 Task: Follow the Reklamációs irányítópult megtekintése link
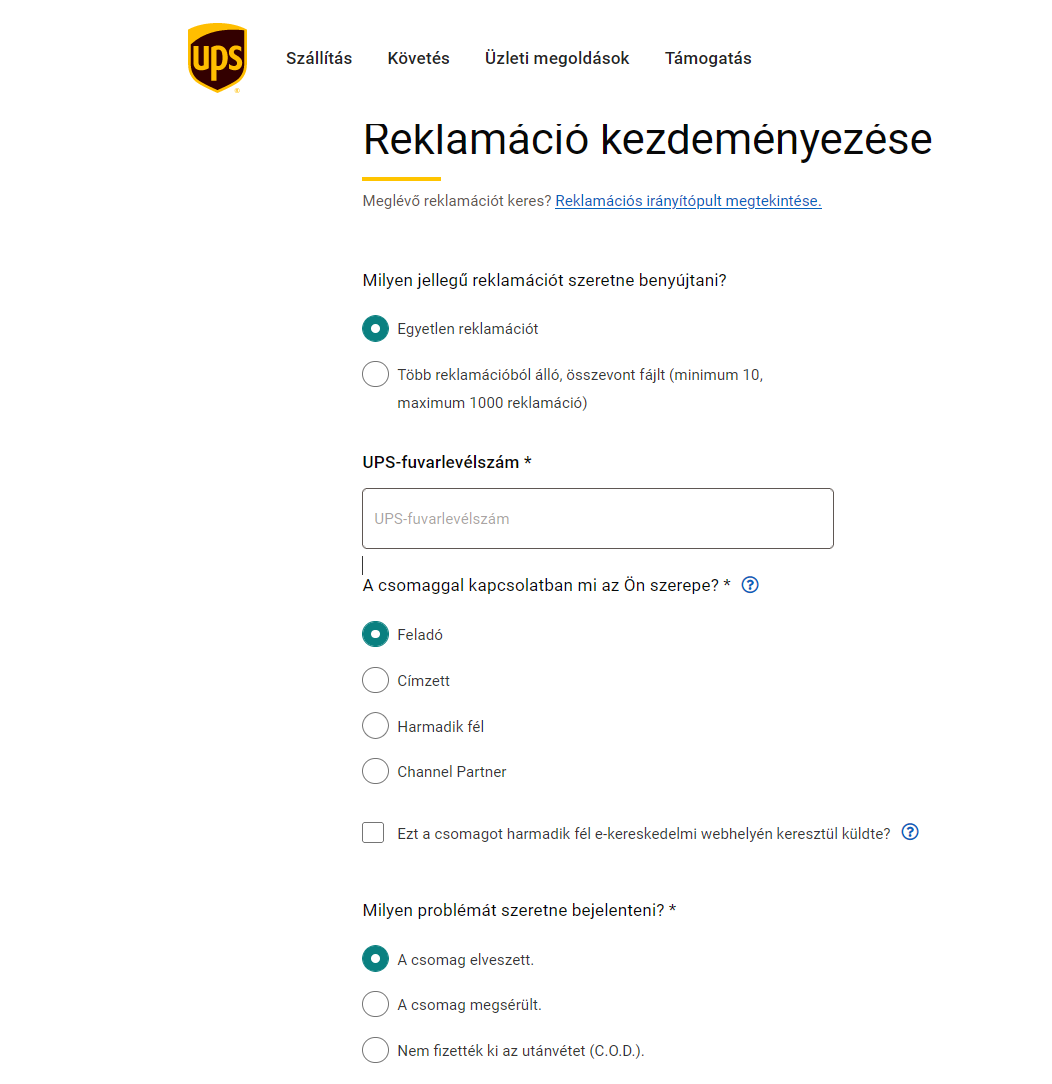click(688, 200)
